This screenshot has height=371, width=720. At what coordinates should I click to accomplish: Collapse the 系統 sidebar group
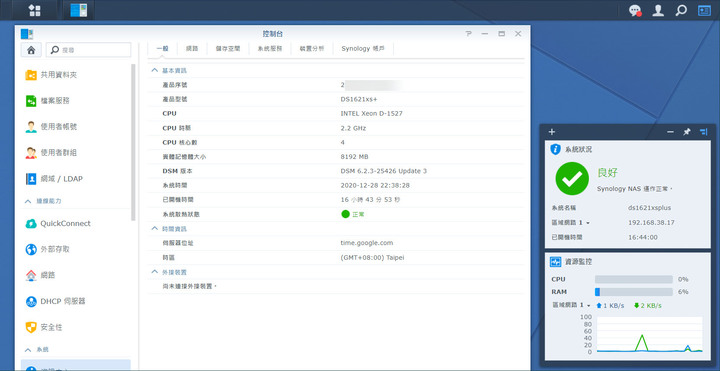[29, 349]
